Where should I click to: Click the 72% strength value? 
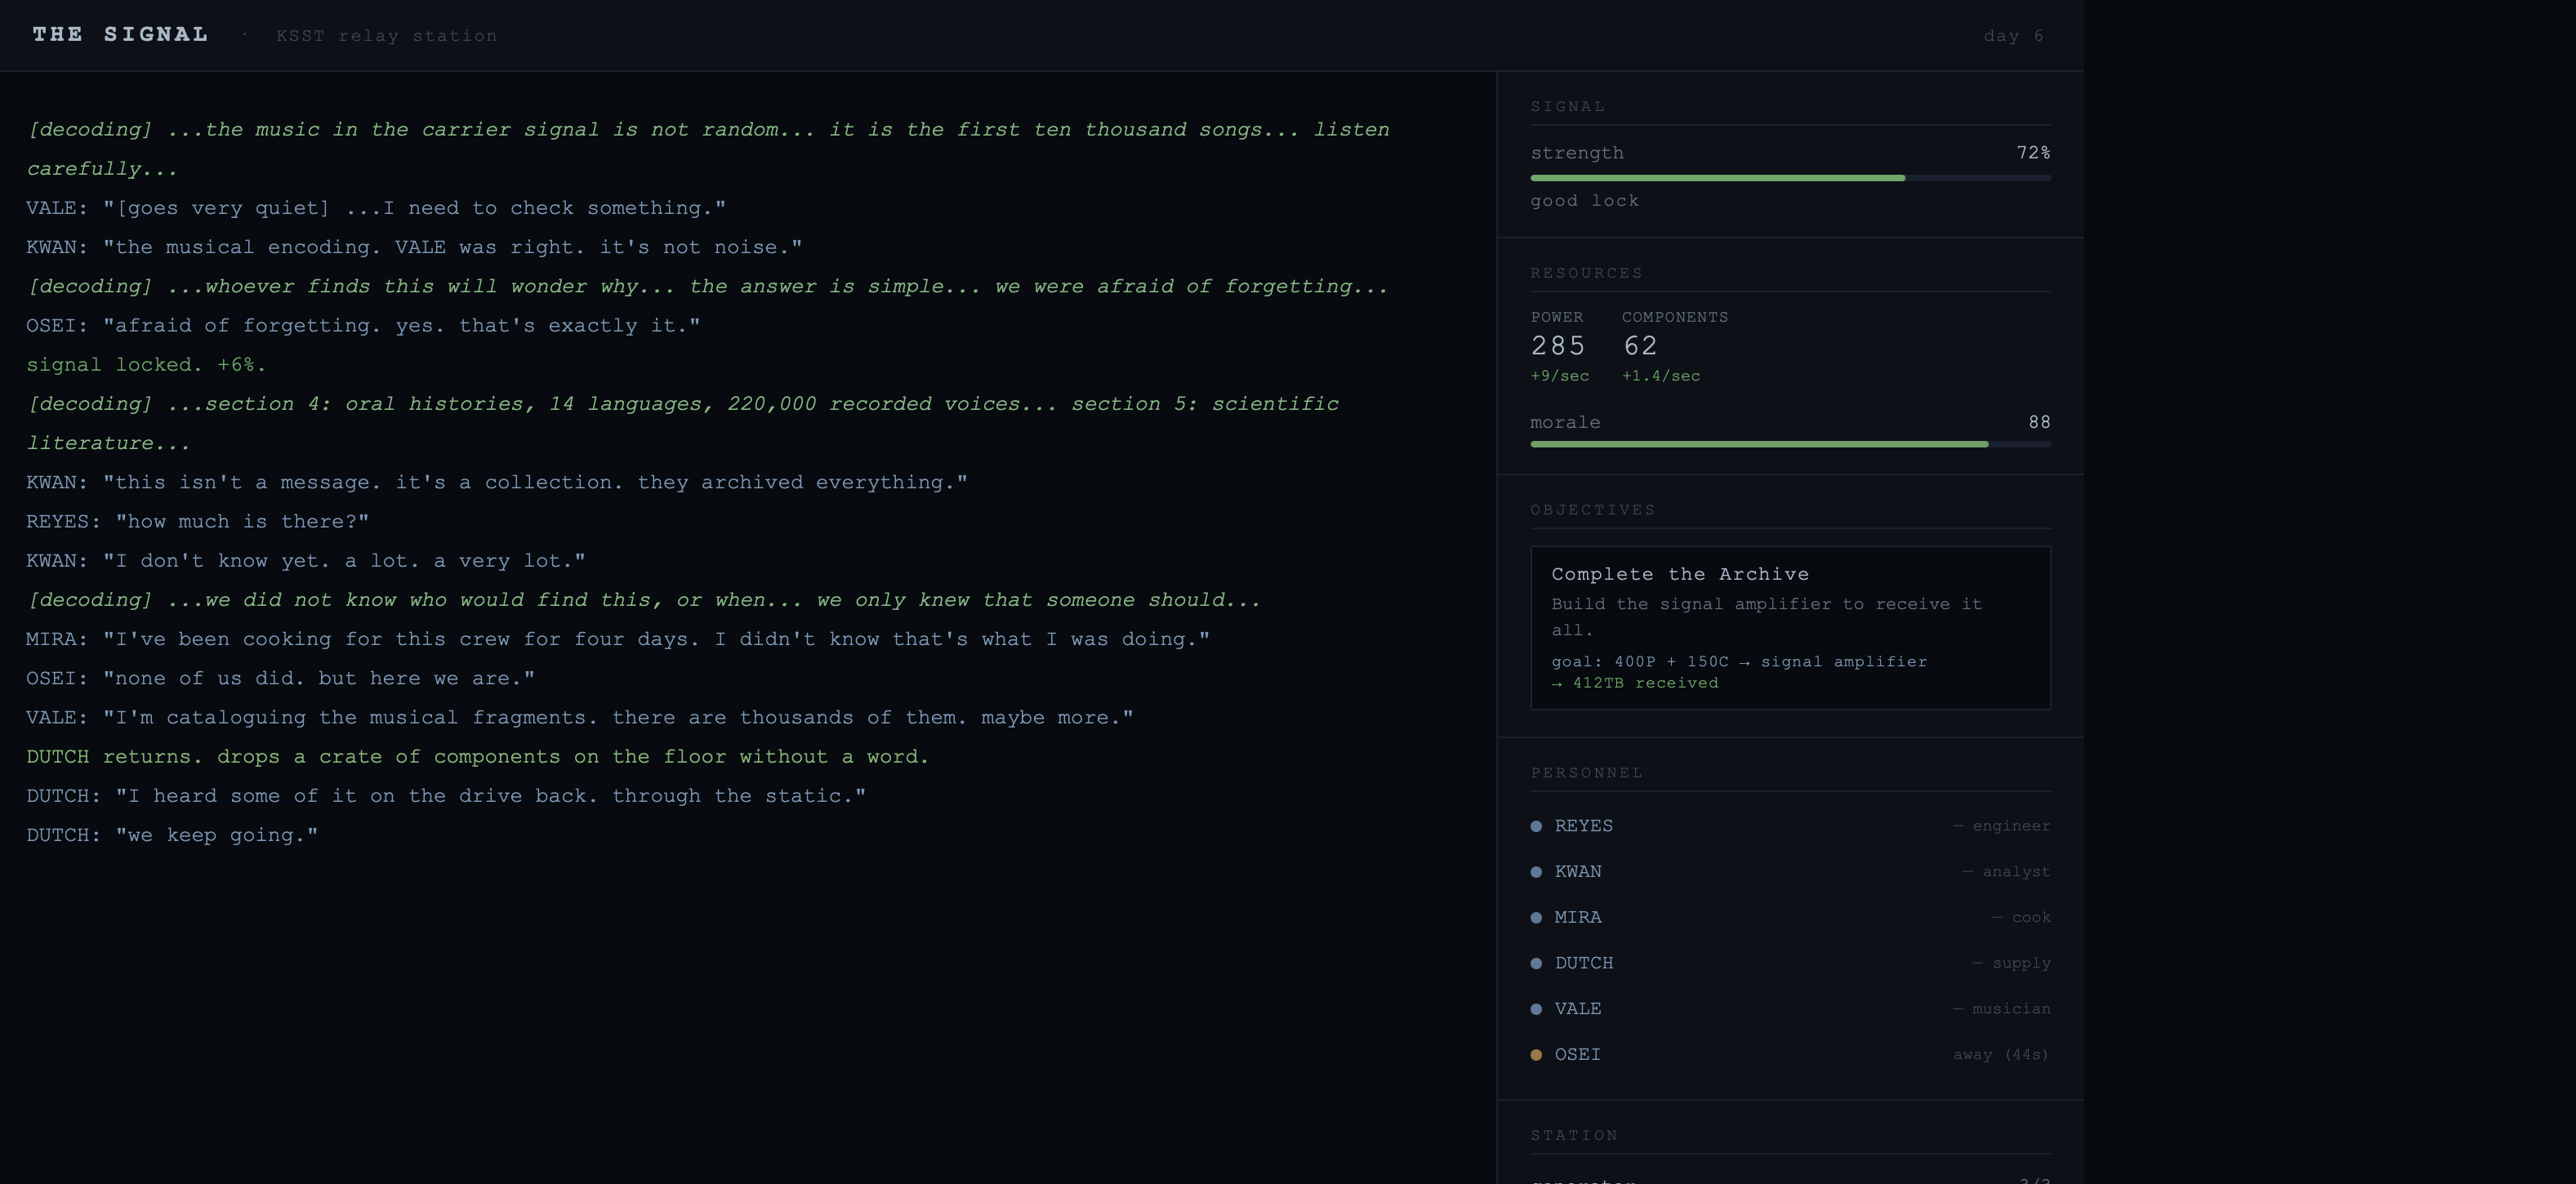[2033, 153]
